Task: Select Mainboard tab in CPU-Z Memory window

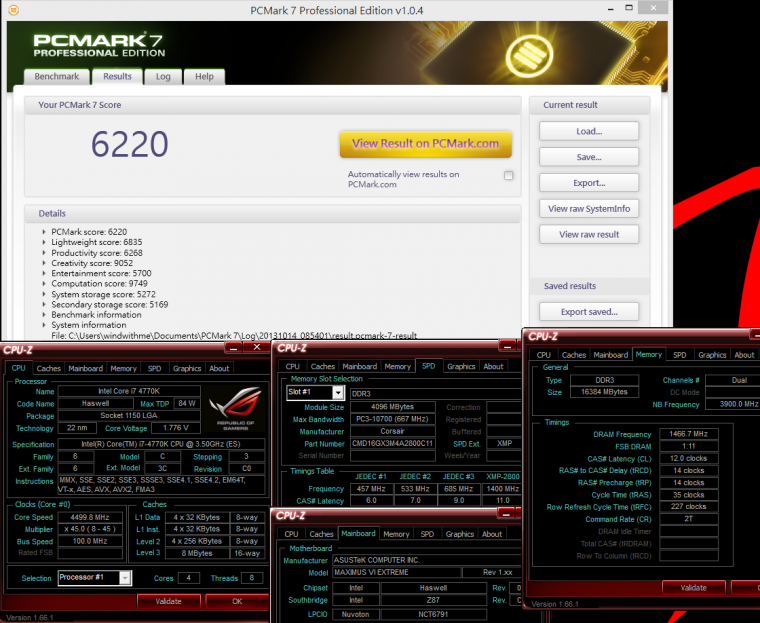Action: click(611, 355)
